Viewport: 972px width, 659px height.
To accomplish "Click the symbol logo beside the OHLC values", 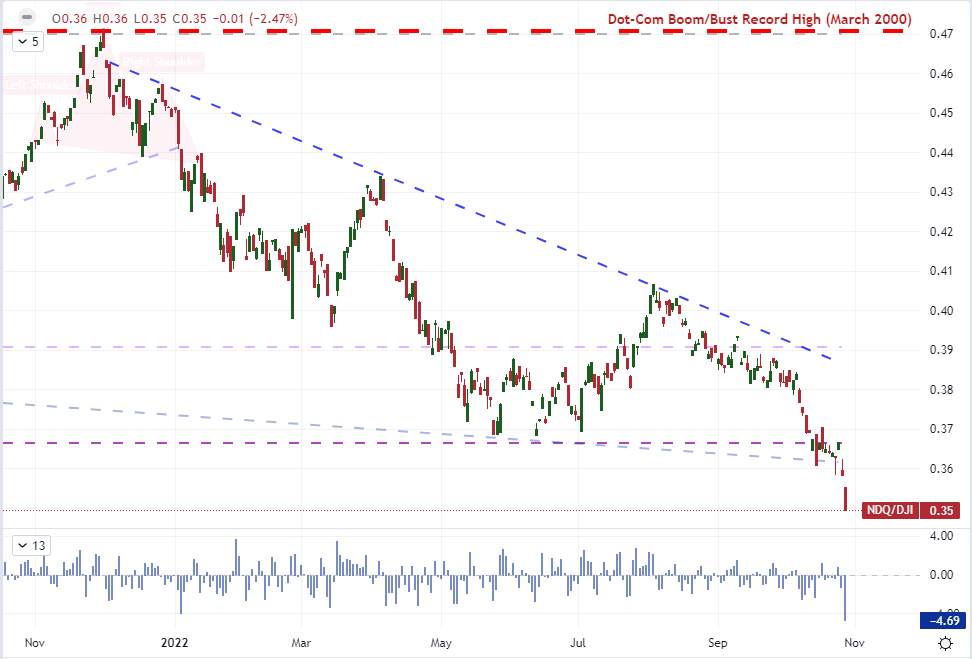I will tap(25, 16).
